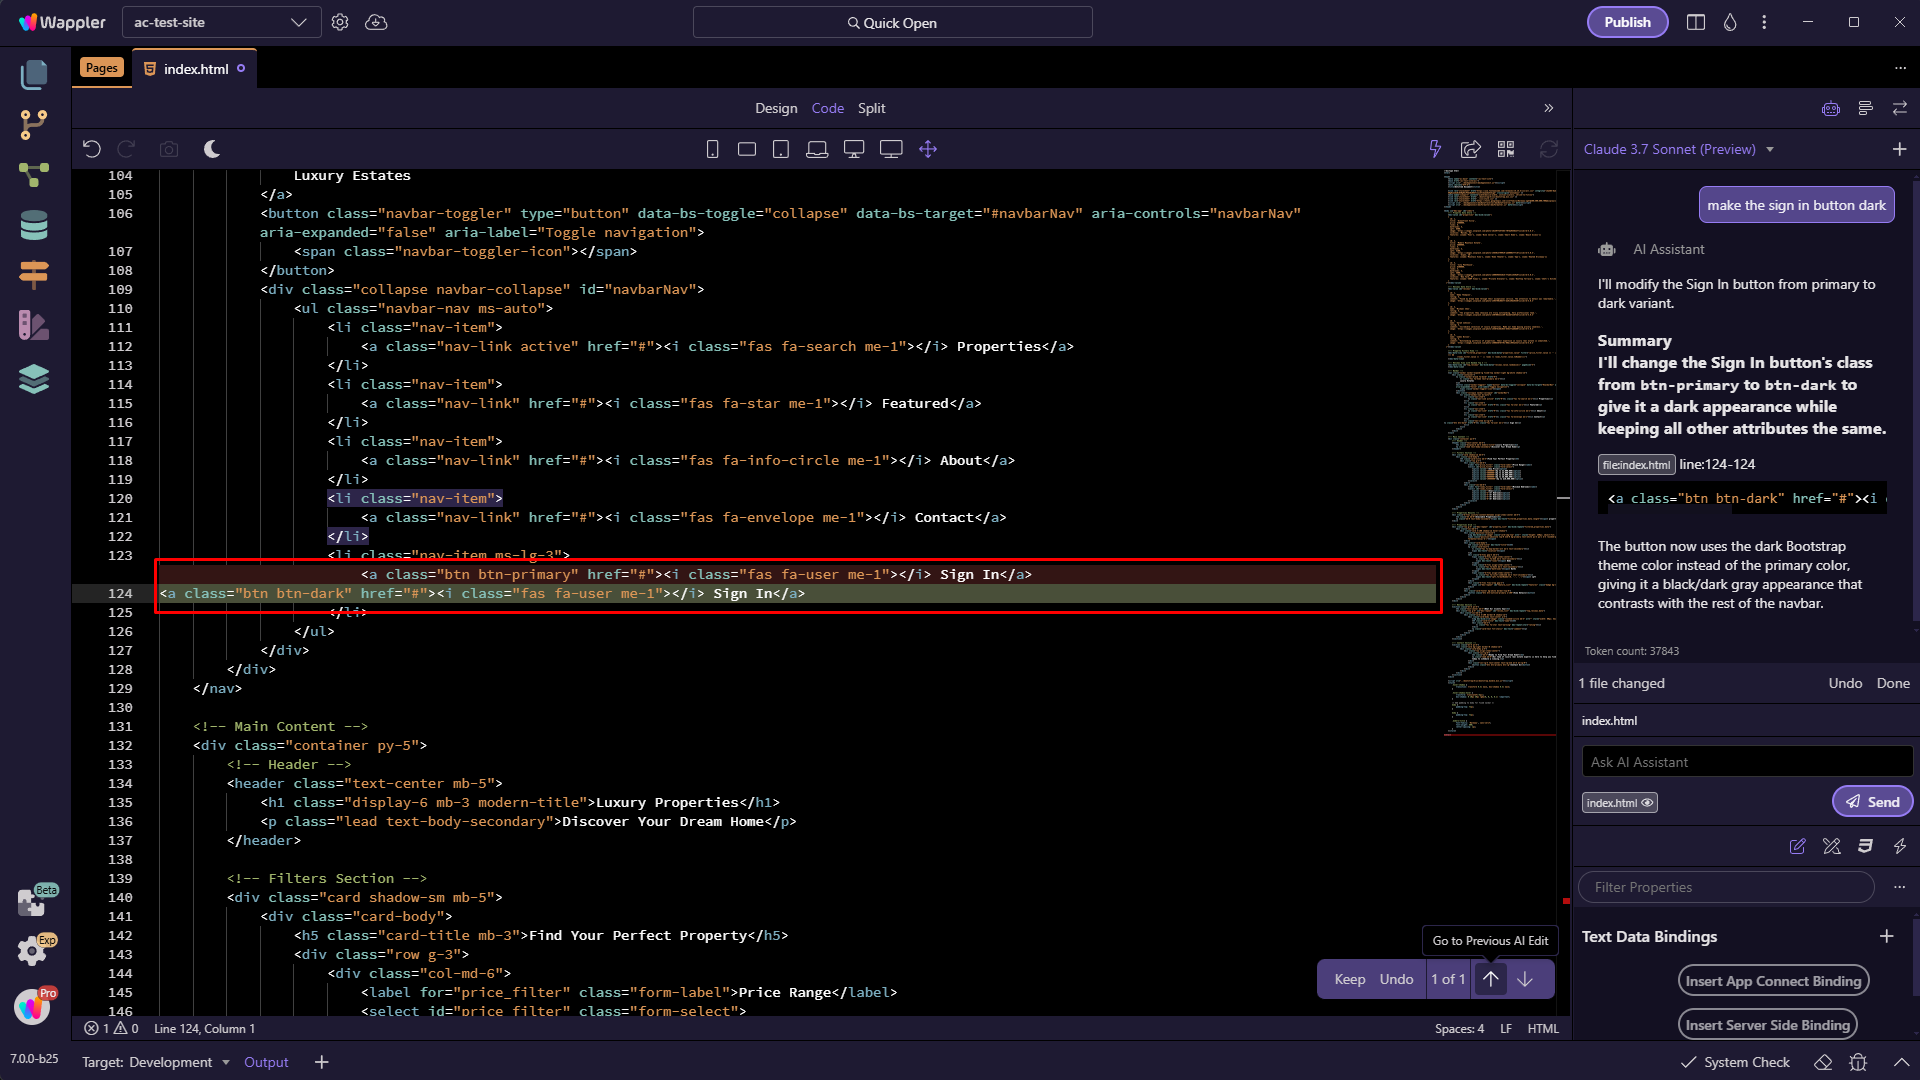Screen dimensions: 1920x1080
Task: Switch to Split view
Action: pyautogui.click(x=871, y=108)
